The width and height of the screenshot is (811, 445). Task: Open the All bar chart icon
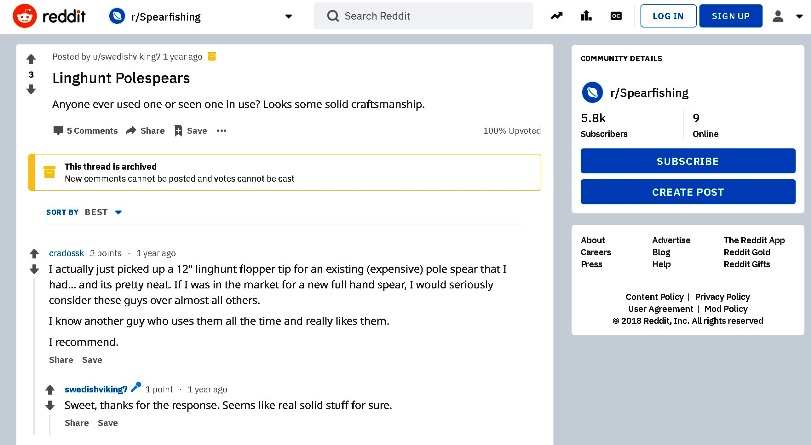586,16
